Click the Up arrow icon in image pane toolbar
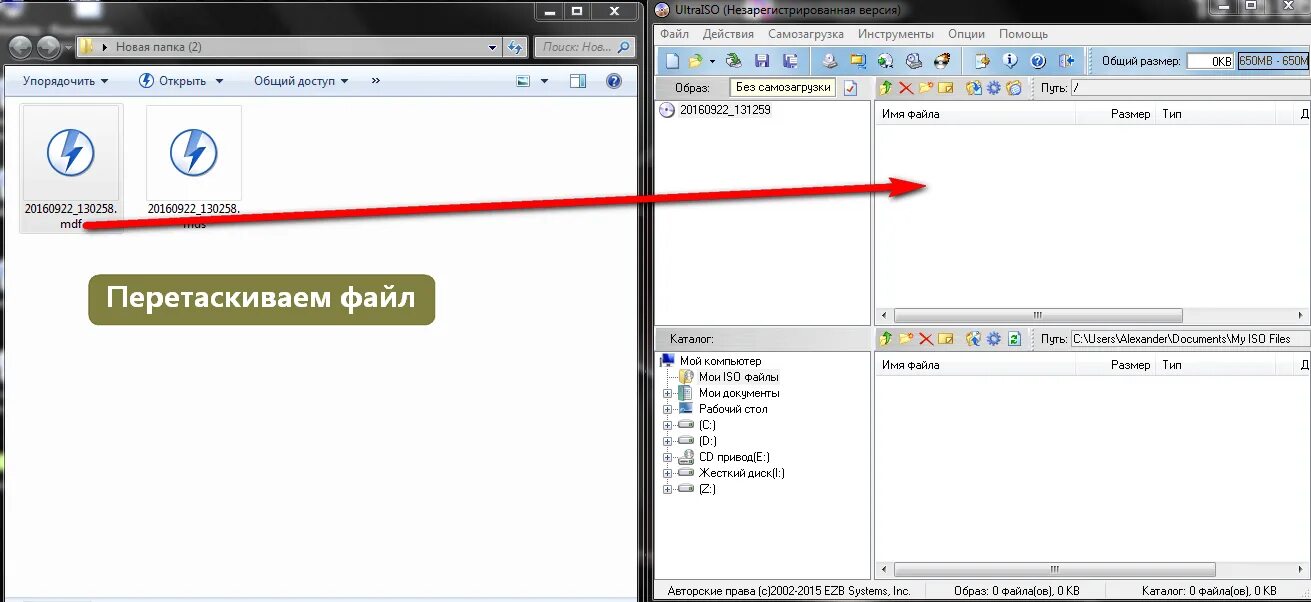 pyautogui.click(x=886, y=88)
